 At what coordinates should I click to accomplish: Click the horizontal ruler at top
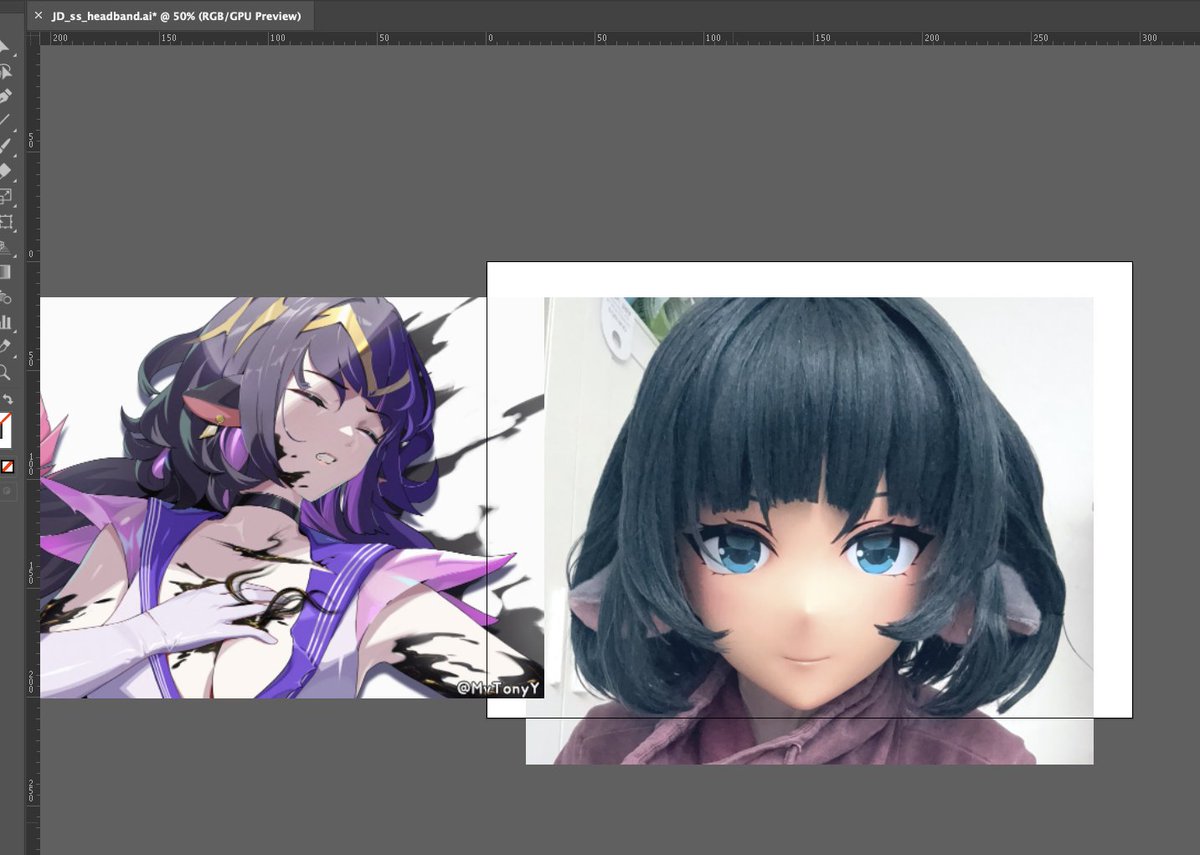620,38
